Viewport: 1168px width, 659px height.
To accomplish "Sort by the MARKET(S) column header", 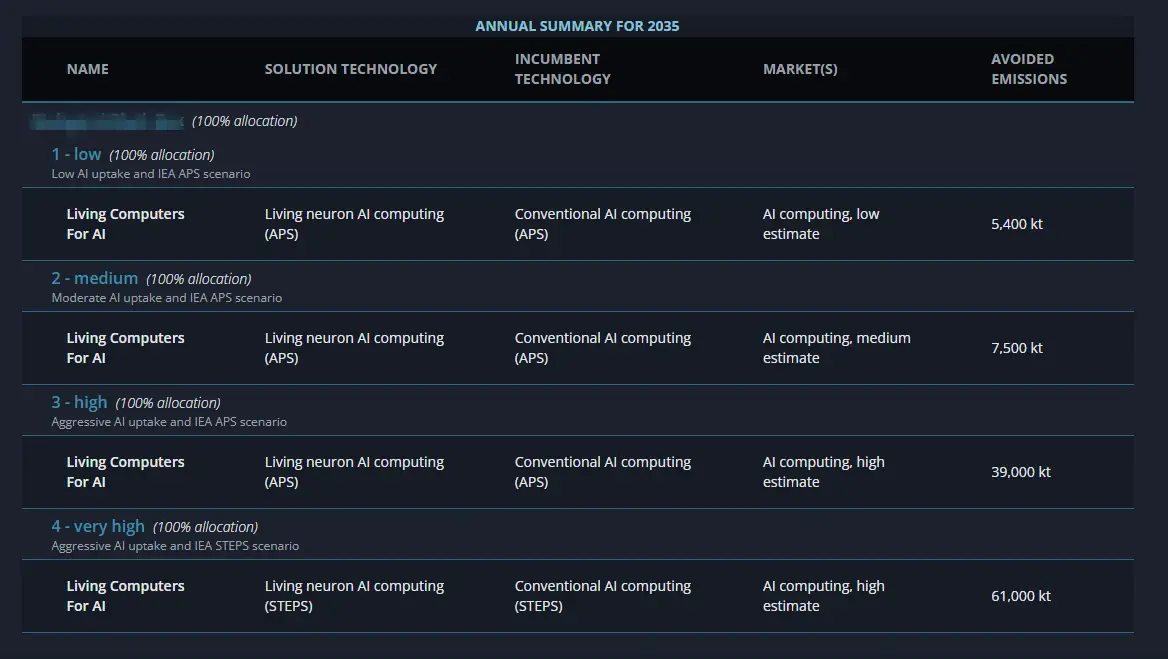I will [800, 69].
